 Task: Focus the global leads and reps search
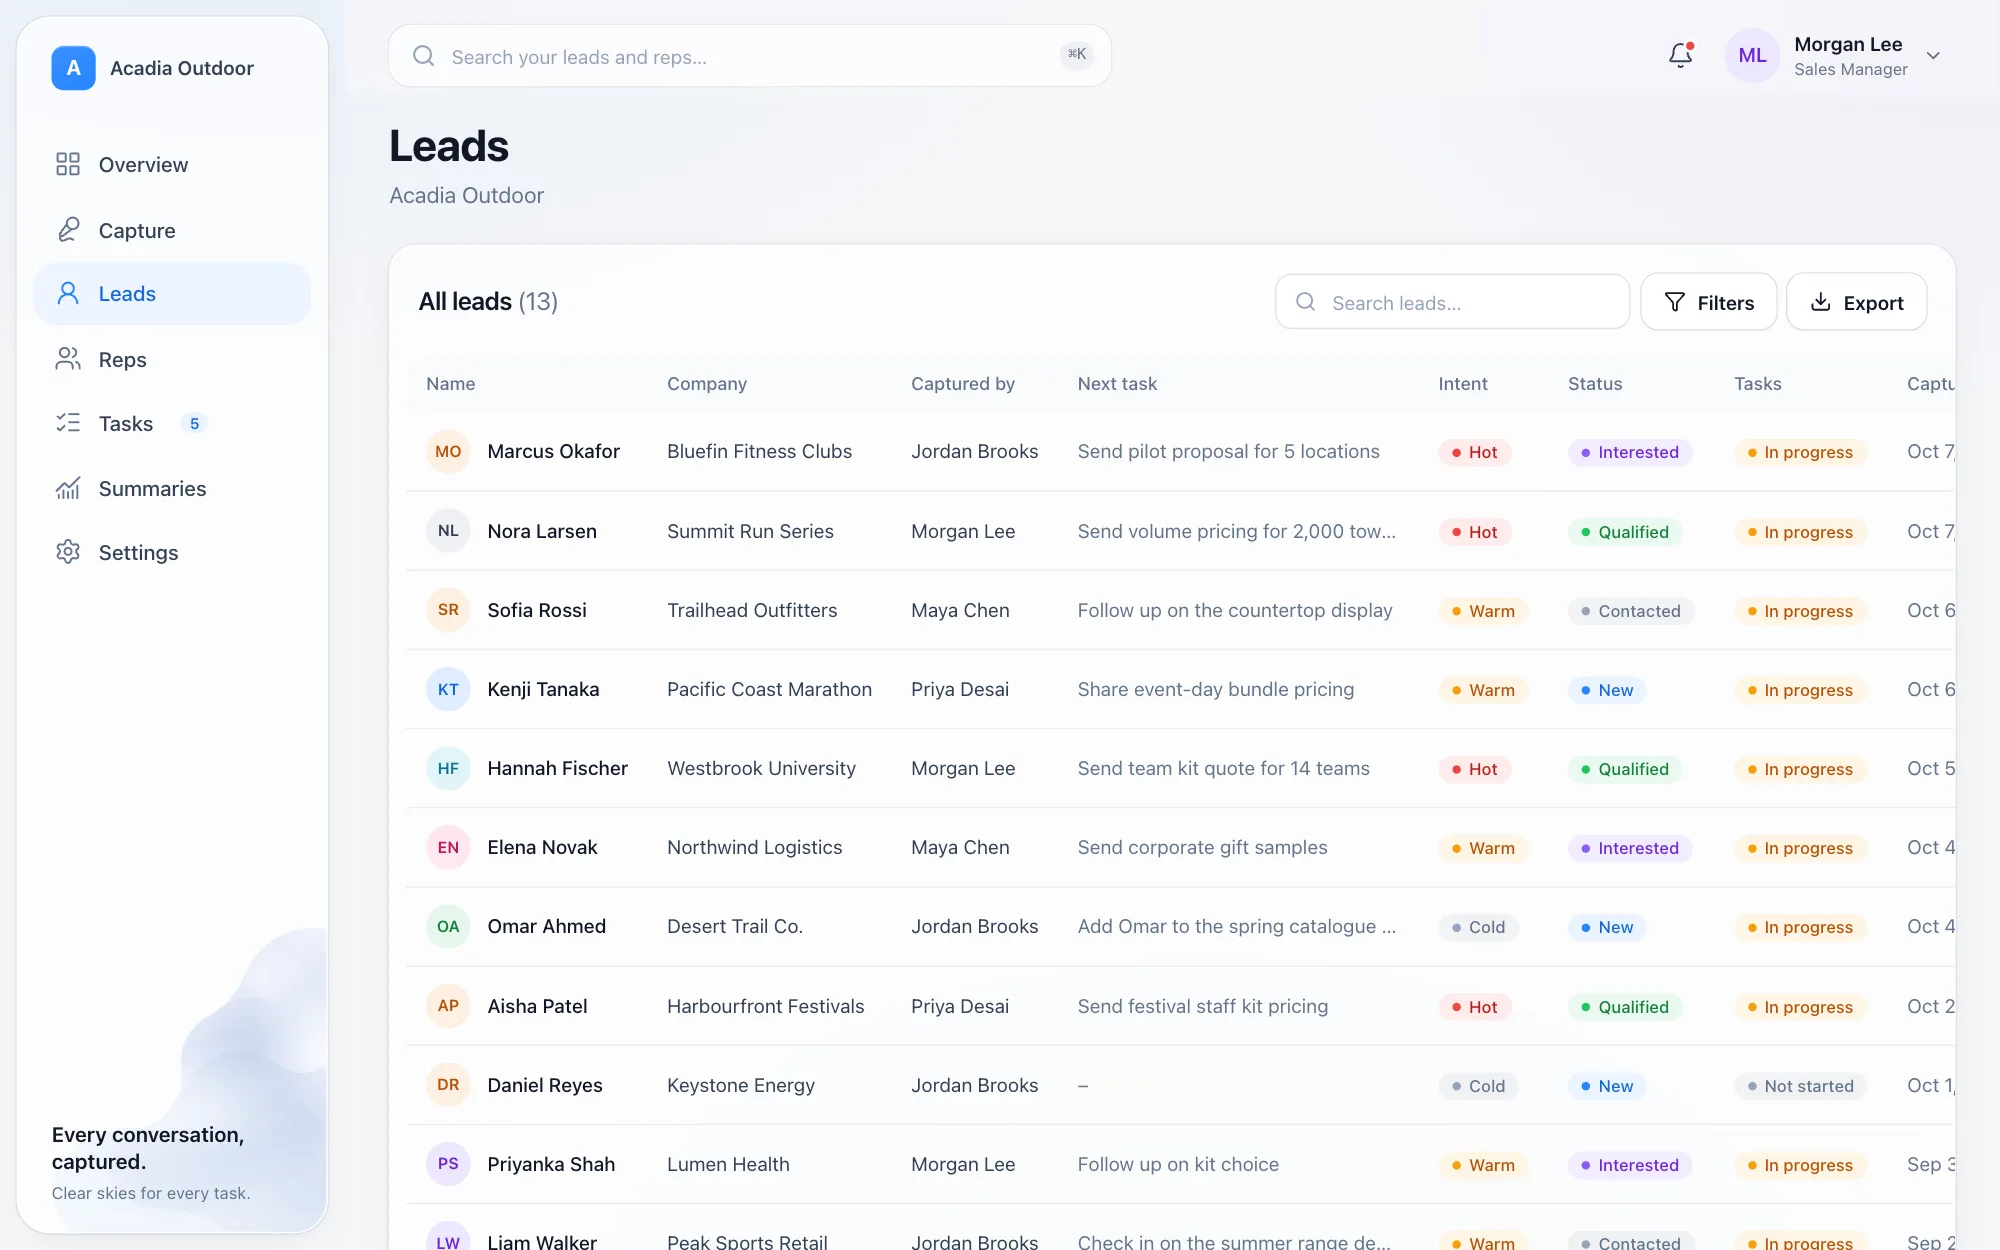[x=750, y=56]
